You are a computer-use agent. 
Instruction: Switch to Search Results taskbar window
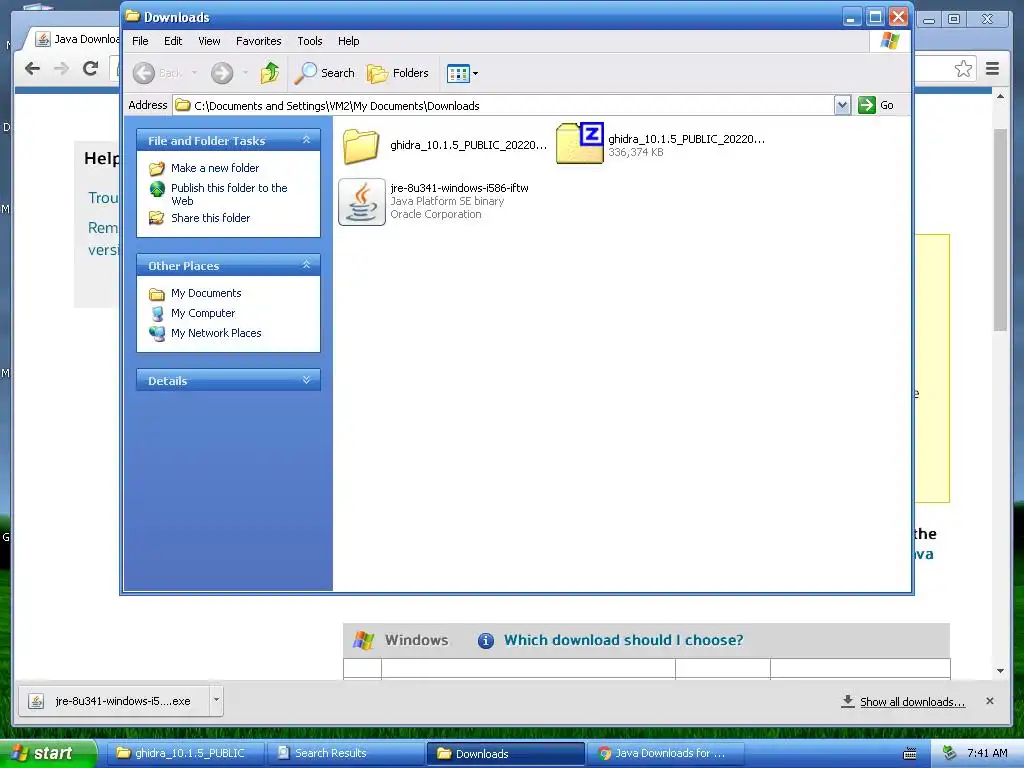point(344,753)
